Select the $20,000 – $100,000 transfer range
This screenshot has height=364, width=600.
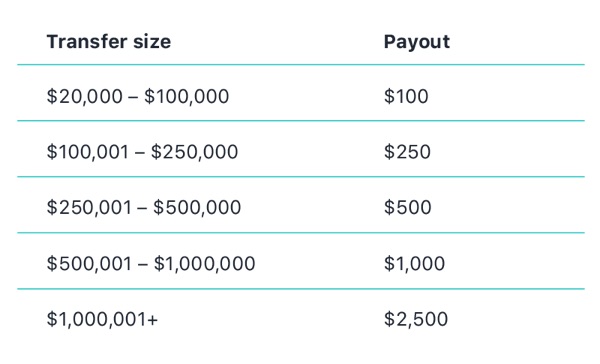138,96
